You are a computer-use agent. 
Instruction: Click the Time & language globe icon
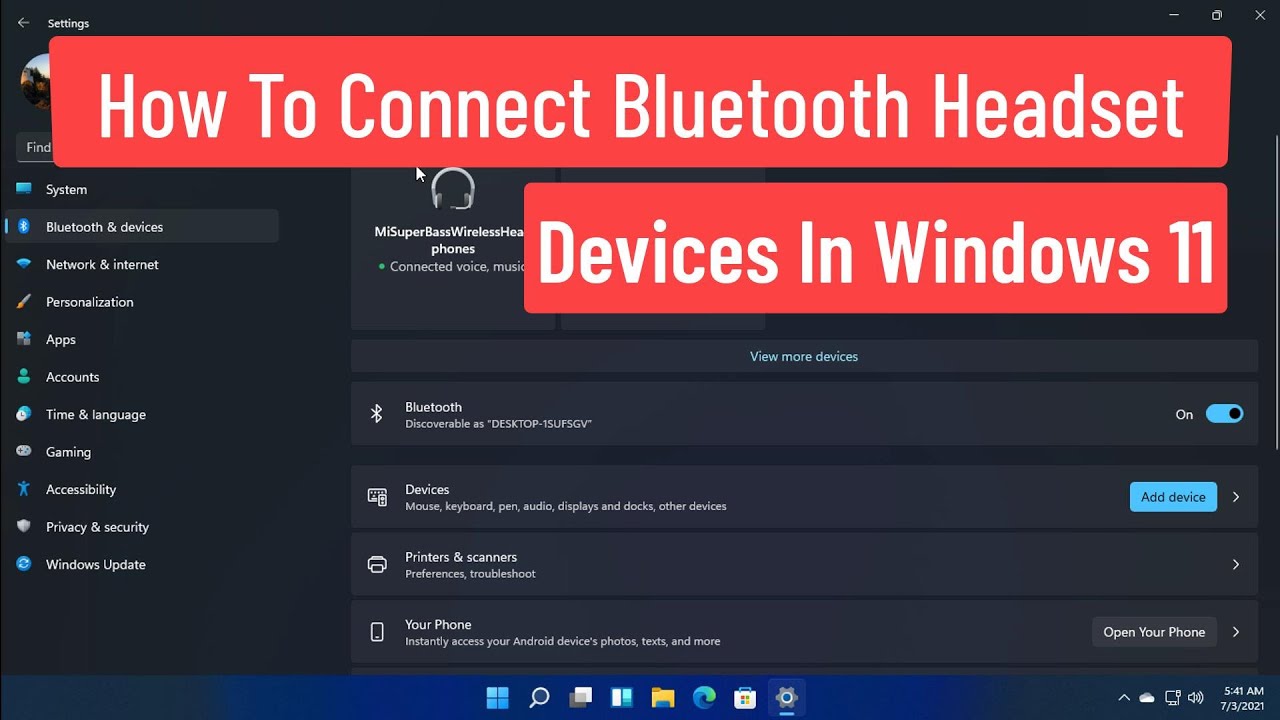tap(24, 414)
